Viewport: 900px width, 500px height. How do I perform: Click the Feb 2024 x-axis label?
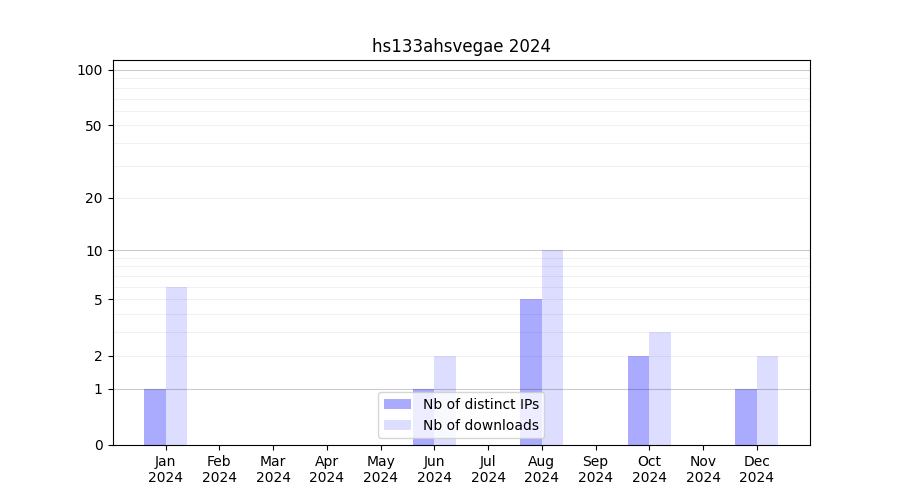pyautogui.click(x=219, y=469)
